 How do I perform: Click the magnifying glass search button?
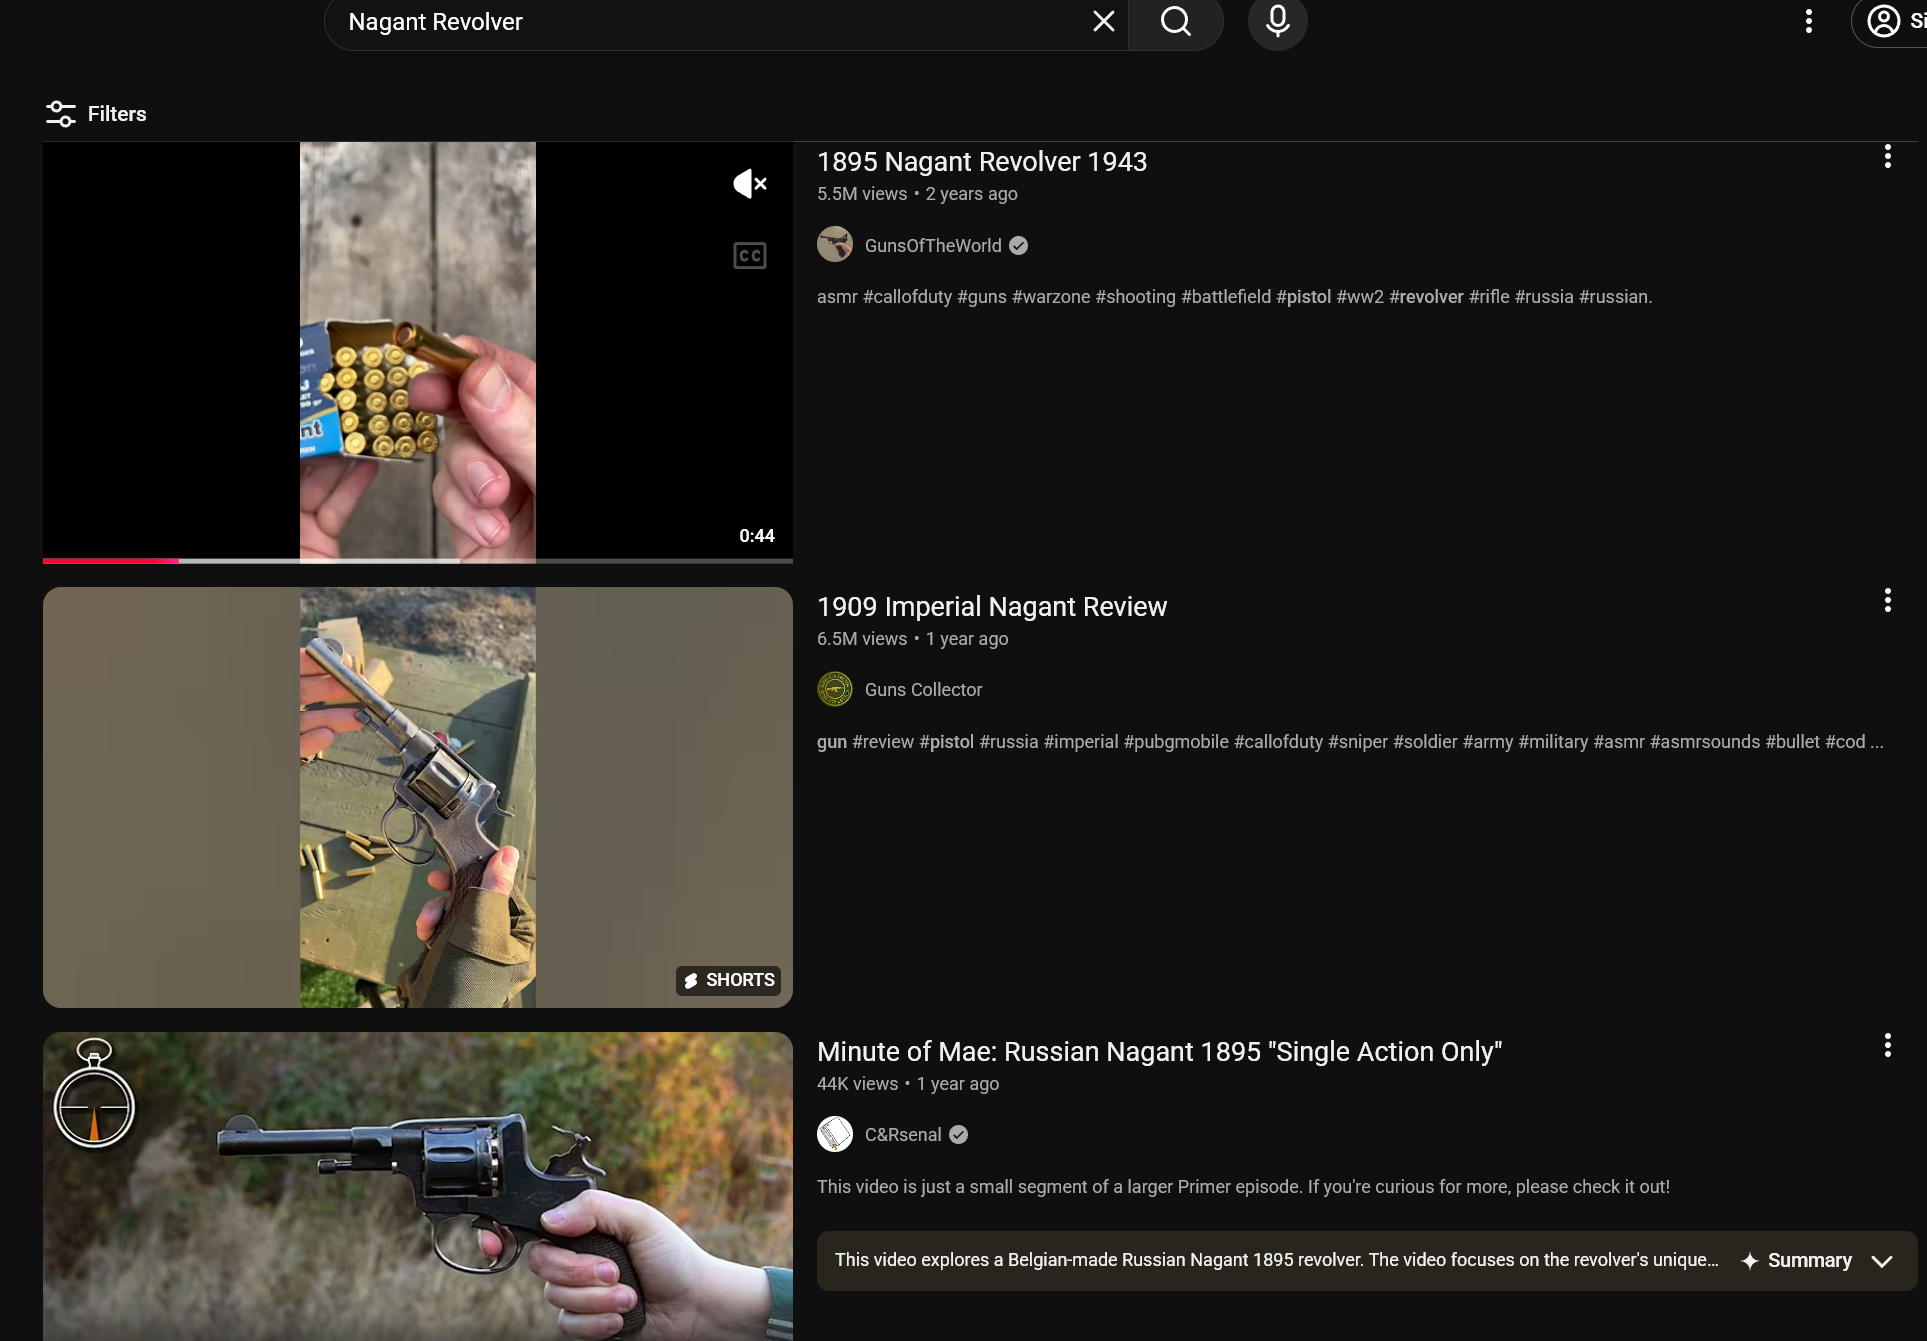(1176, 21)
